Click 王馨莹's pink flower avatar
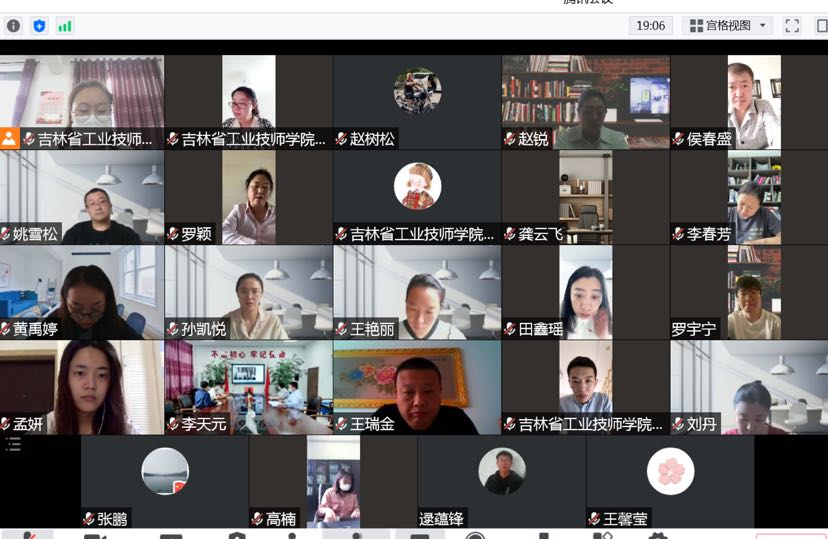The image size is (828, 539). point(670,471)
